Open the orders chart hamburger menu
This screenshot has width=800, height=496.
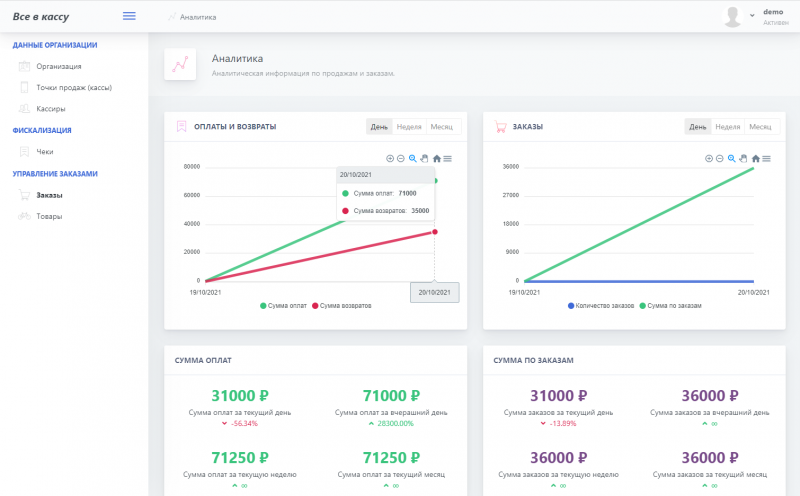tap(767, 158)
